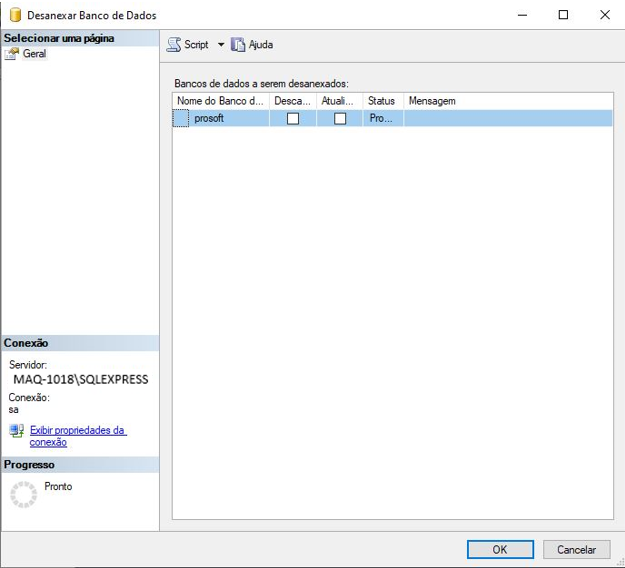The image size is (625, 568).
Task: Click the Status cell of prosoft row
Action: point(382,118)
